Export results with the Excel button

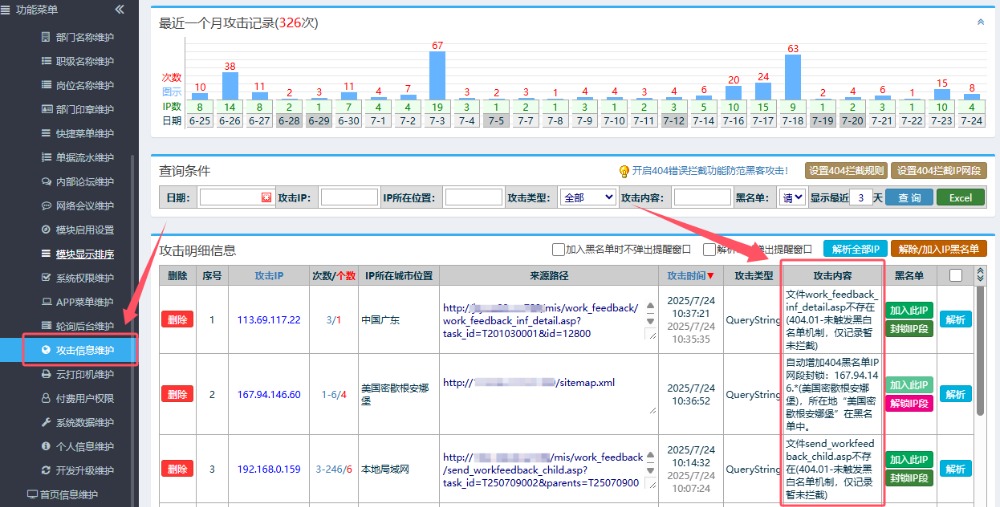tap(960, 198)
